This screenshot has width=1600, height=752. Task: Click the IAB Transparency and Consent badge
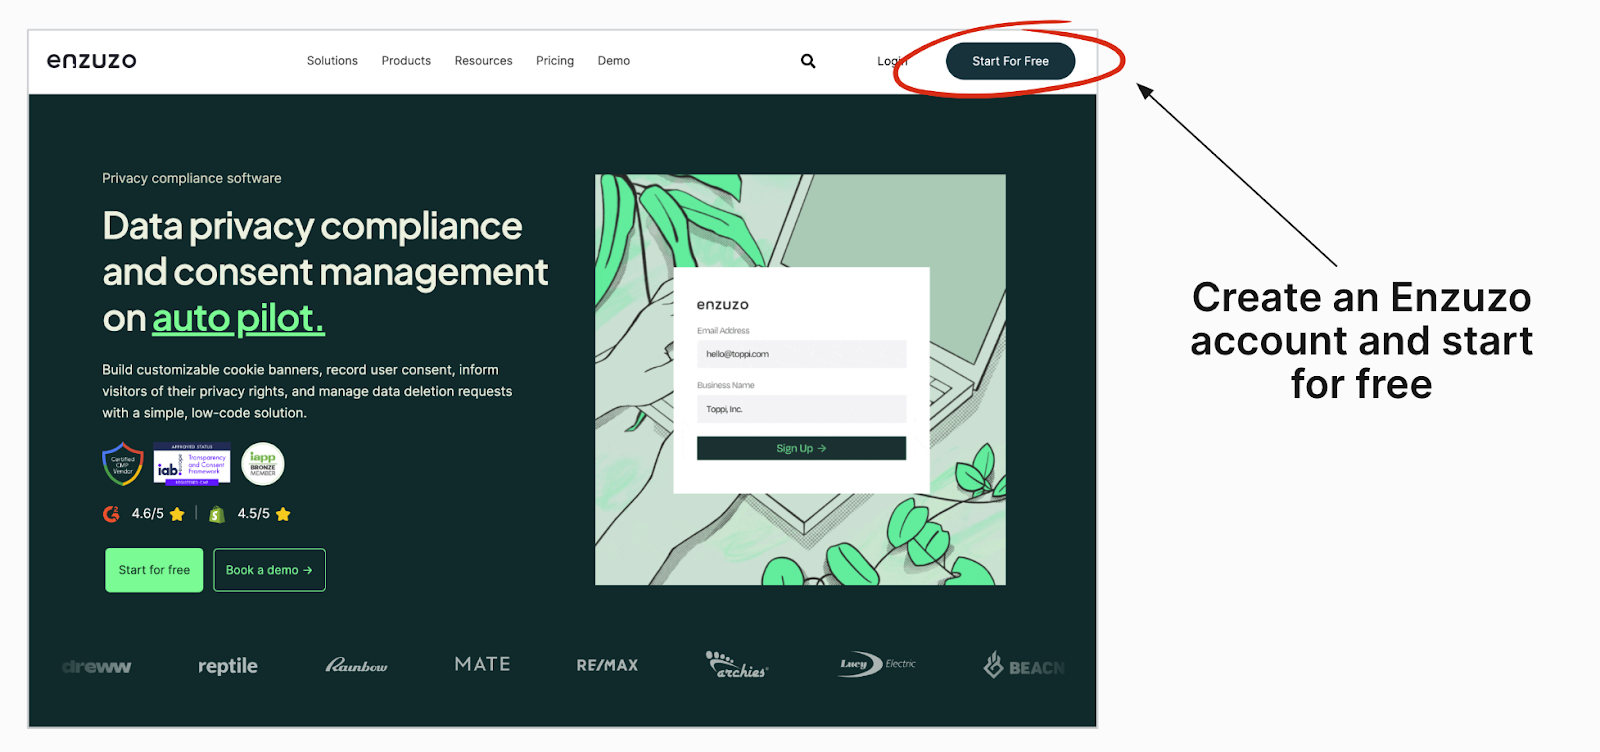tap(192, 464)
